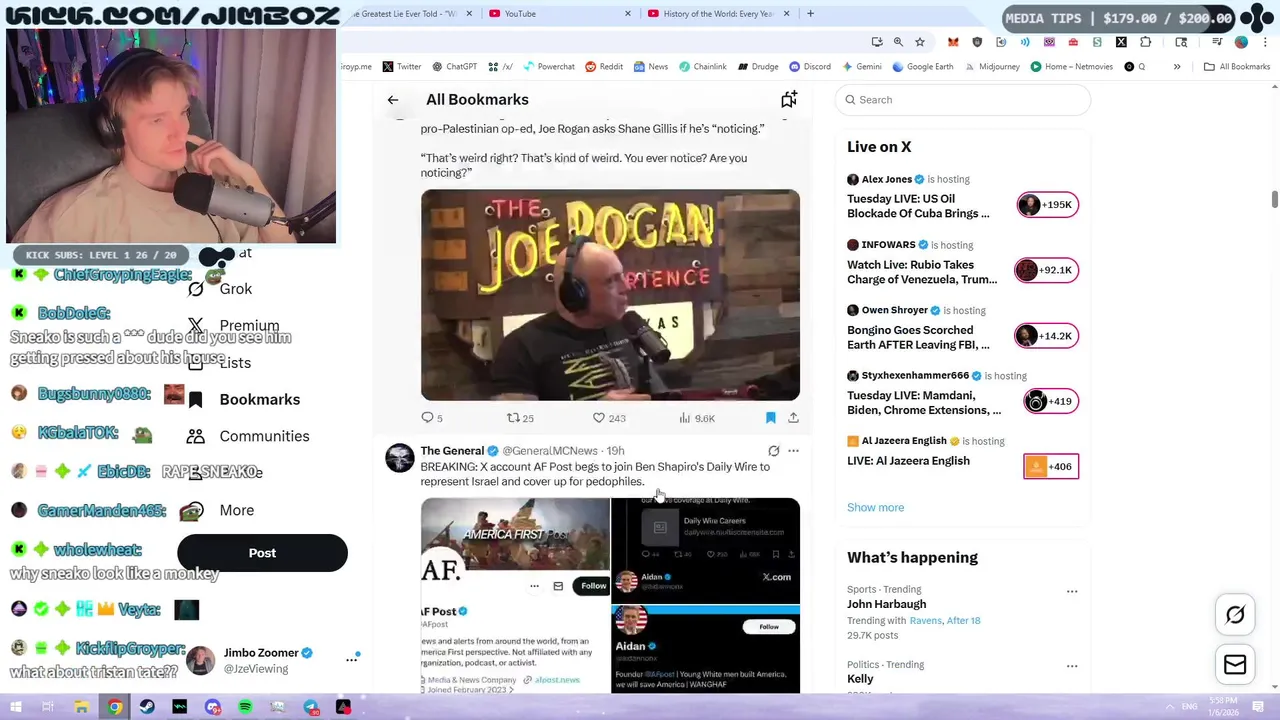The image size is (1280, 720).
Task: Repost the Joe Rogan post with 25 reposts
Action: pos(520,418)
